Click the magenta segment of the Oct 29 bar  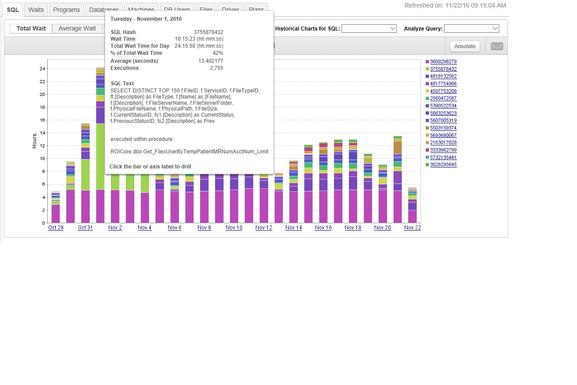[x=56, y=214]
